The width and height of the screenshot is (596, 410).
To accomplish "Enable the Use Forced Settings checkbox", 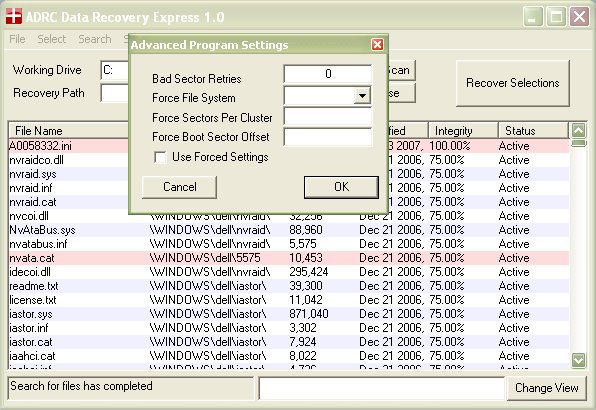I will [160, 157].
